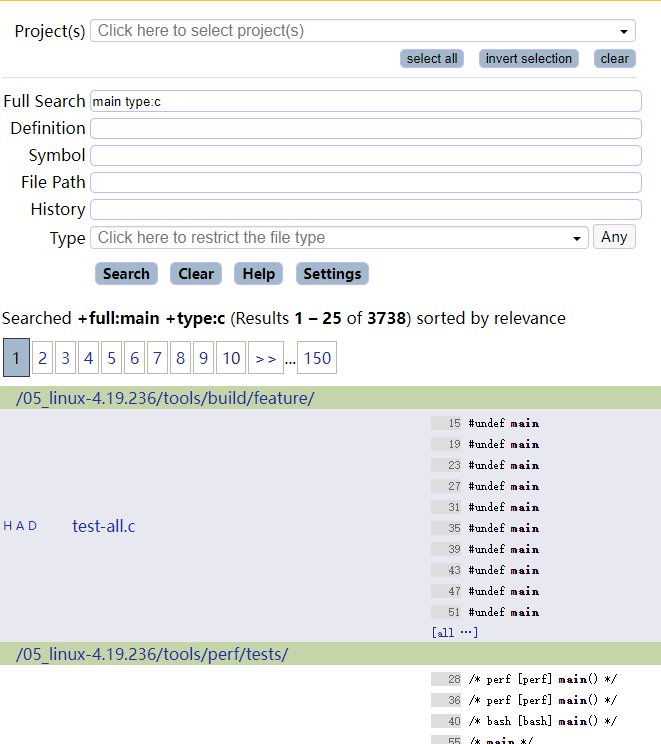Image resolution: width=661 pixels, height=744 pixels.
Task: Open line 23 #undef main match
Action: point(485,465)
